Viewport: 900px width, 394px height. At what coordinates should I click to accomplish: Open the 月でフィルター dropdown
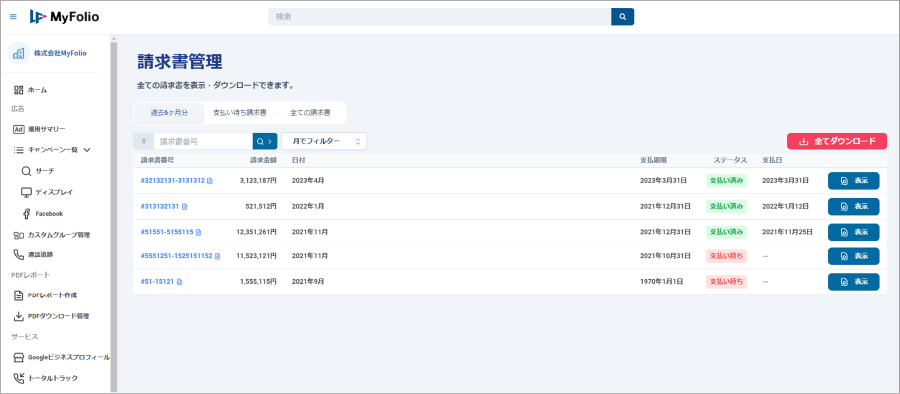point(324,141)
